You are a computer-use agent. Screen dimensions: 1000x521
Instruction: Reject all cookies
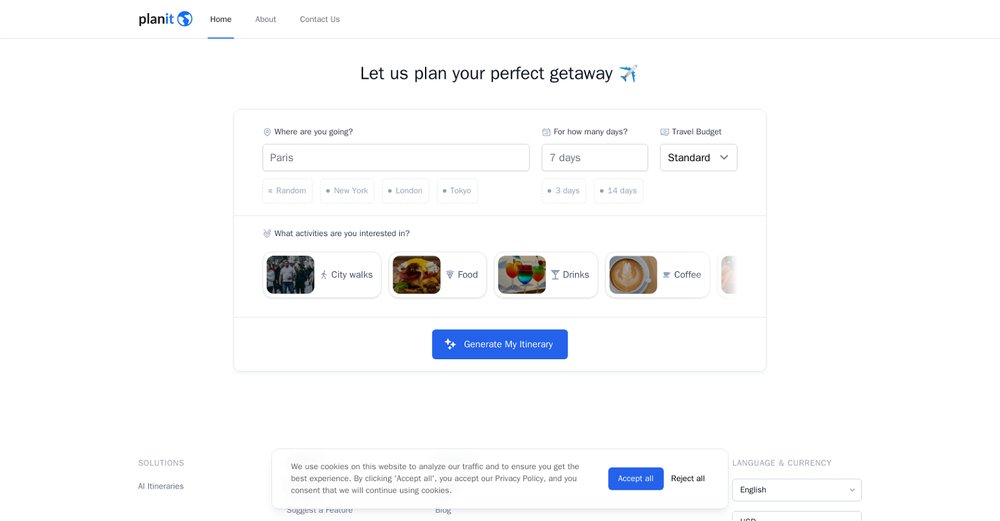688,478
